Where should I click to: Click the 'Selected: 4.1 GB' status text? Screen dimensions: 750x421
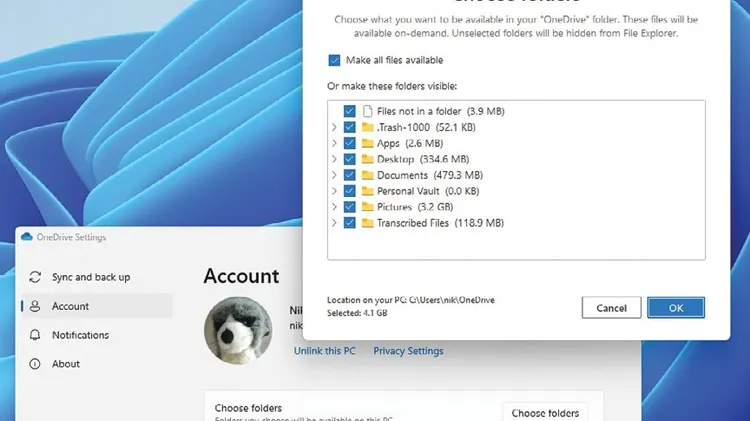click(x=357, y=313)
